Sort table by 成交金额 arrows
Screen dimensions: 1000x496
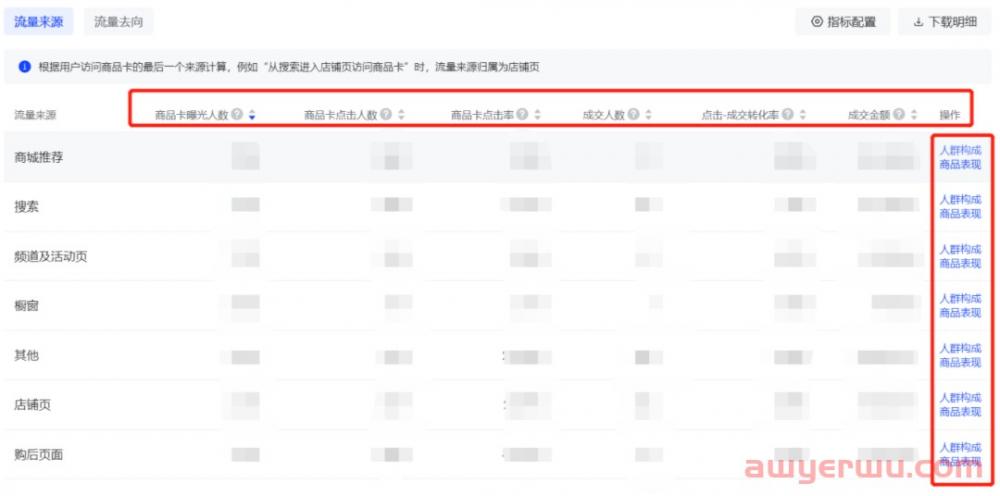(x=914, y=115)
